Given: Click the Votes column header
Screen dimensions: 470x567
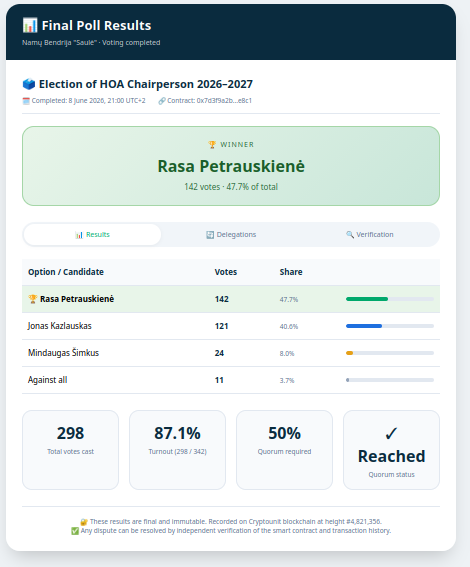Looking at the screenshot, I should tap(226, 272).
